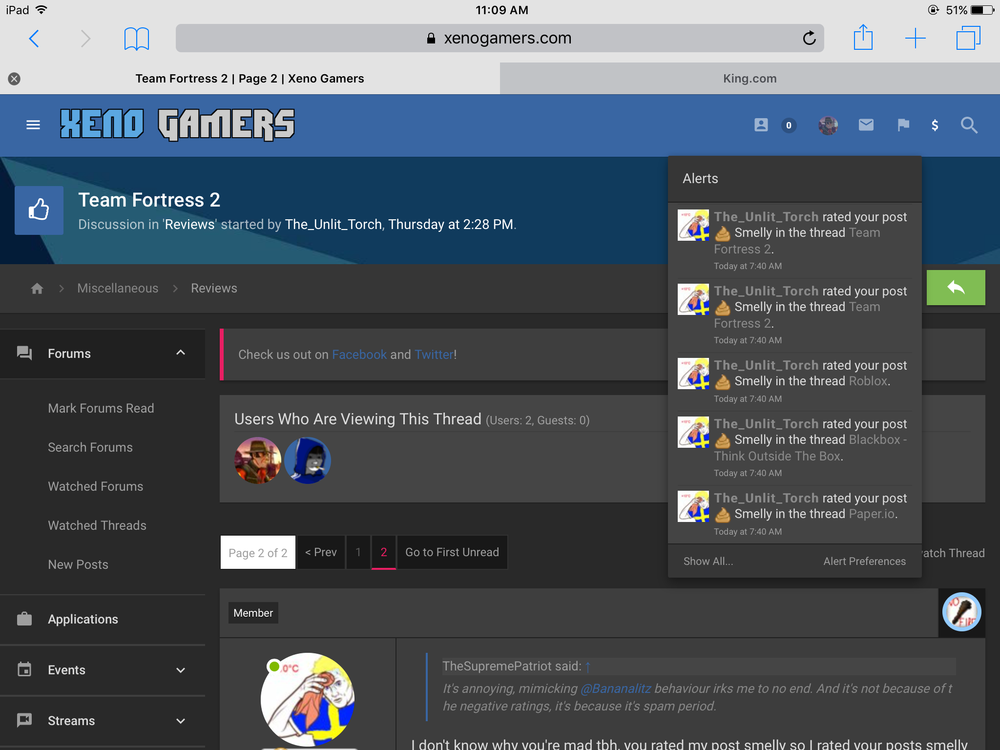
Task: Tap the Safari forward arrow
Action: point(85,38)
